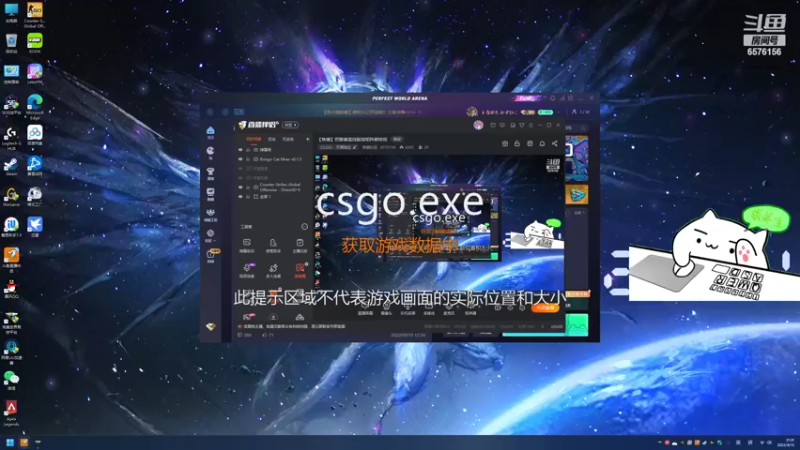This screenshot has width=800, height=450.
Task: Click the bell icon above the stream preview
Action: tap(542, 143)
